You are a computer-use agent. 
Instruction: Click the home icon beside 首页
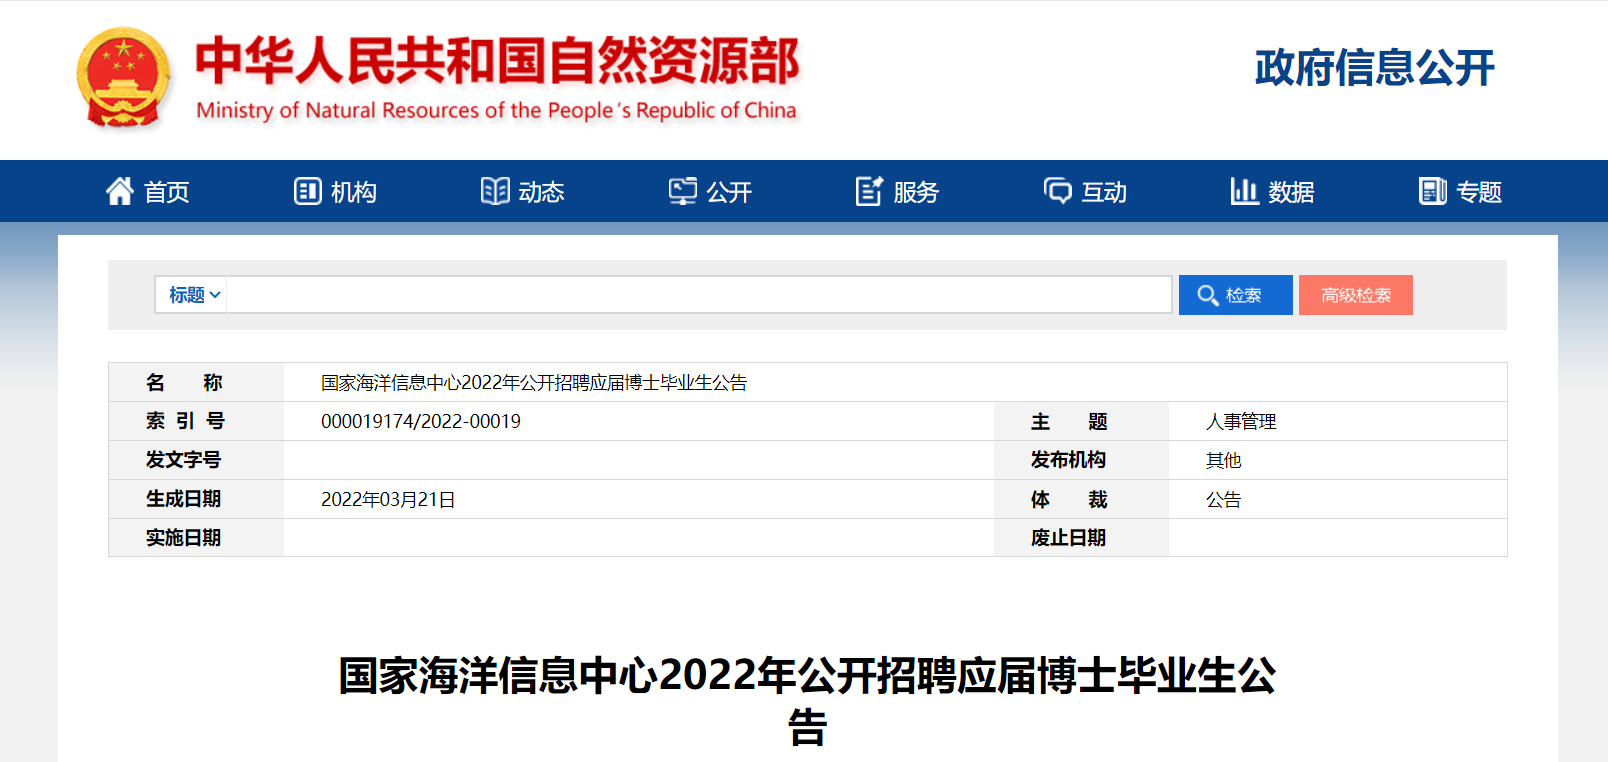pyautogui.click(x=120, y=191)
